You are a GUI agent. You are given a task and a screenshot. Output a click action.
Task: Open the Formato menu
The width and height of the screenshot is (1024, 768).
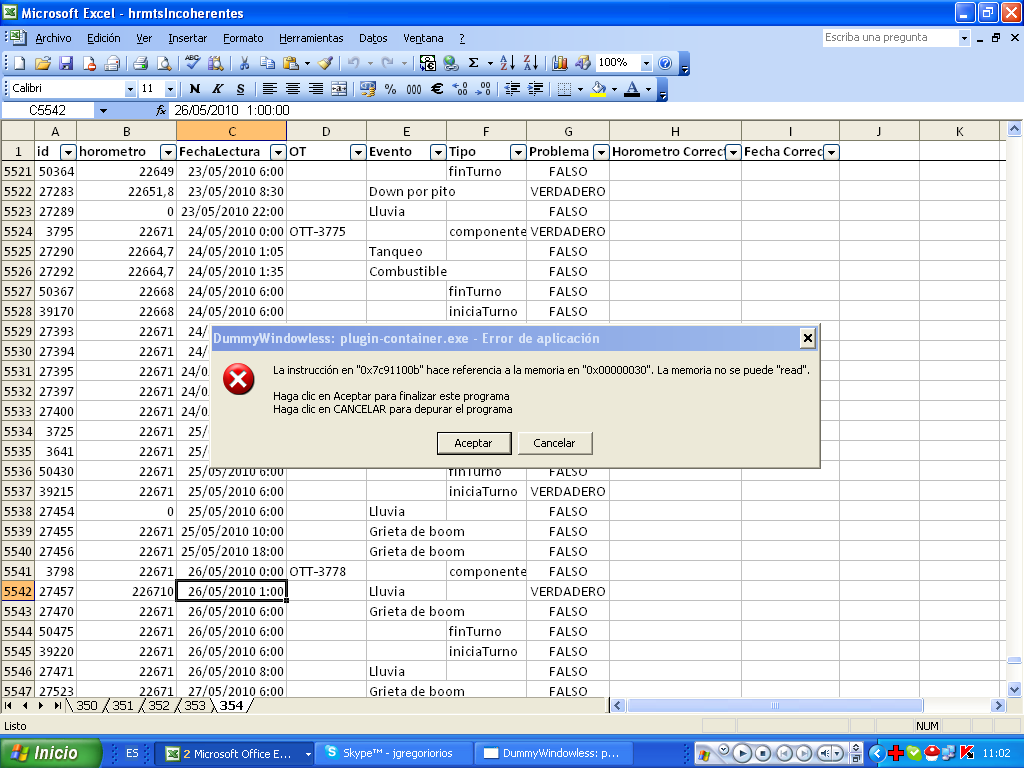click(243, 39)
